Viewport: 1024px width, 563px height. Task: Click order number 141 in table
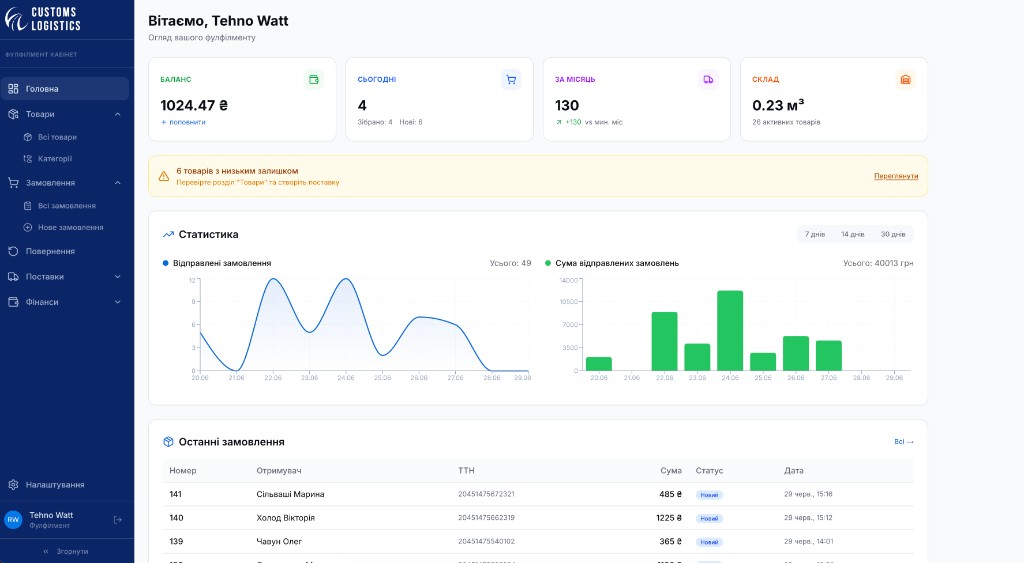tap(176, 494)
